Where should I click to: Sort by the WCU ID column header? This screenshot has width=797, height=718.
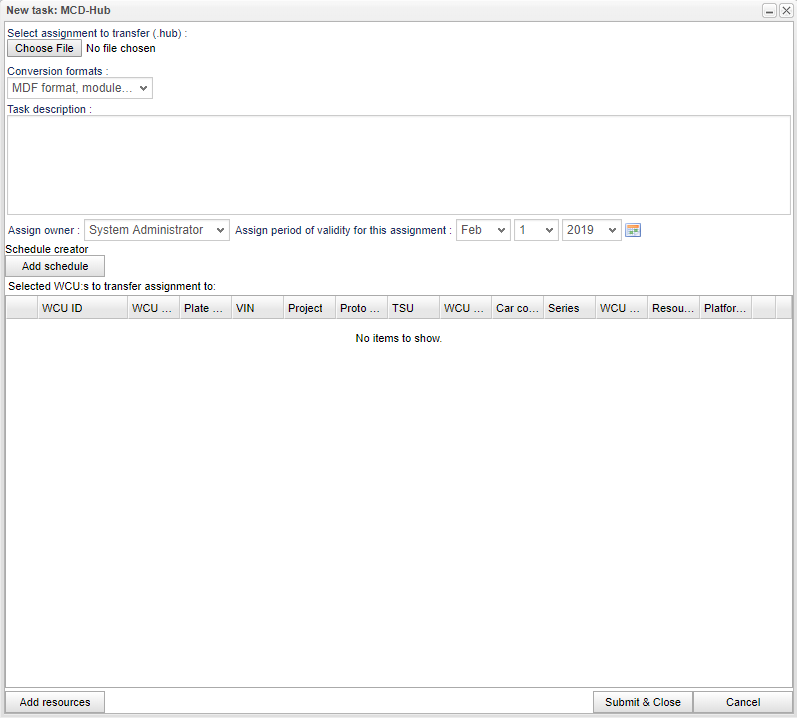click(82, 308)
